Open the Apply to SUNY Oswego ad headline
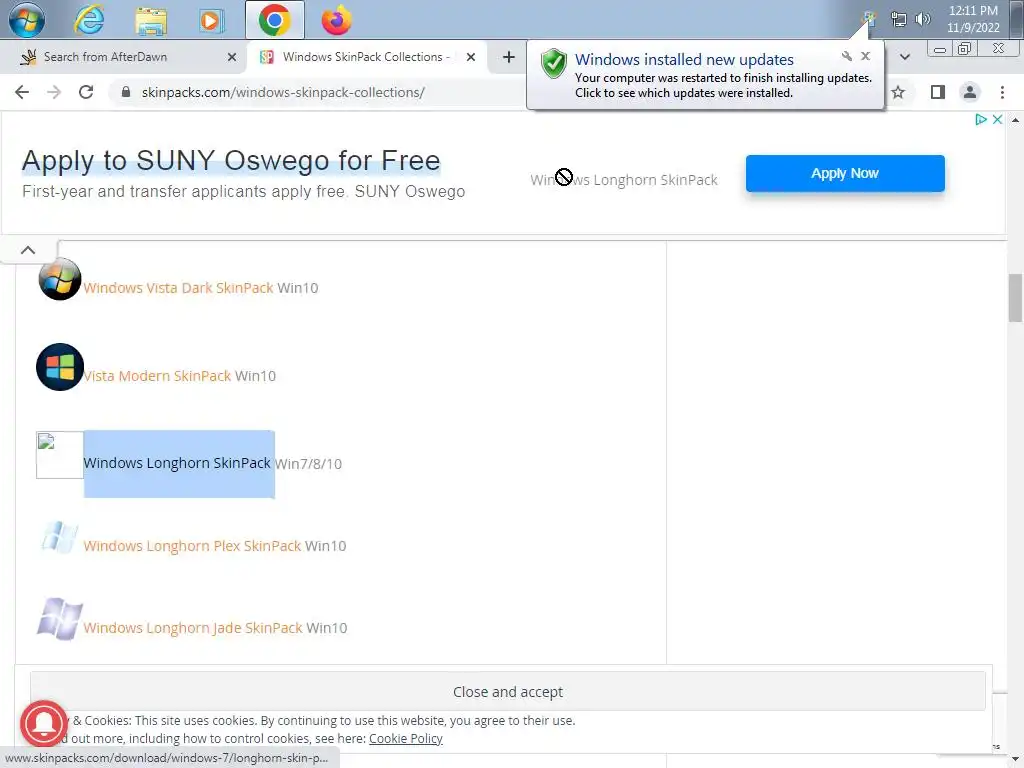Image resolution: width=1024 pixels, height=768 pixels. [x=231, y=160]
